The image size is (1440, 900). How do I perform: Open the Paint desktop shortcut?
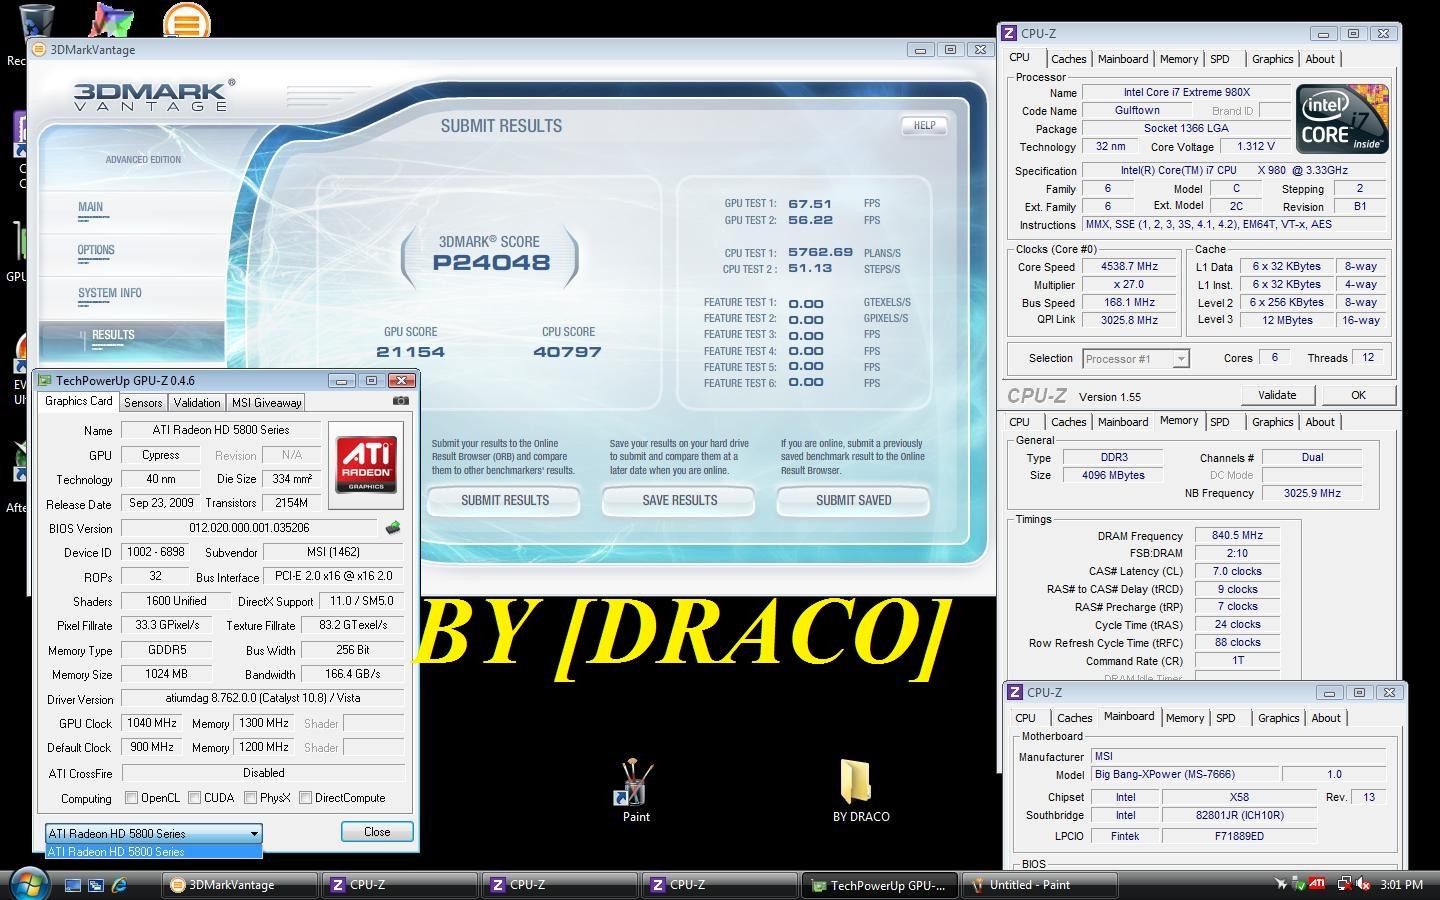[636, 791]
